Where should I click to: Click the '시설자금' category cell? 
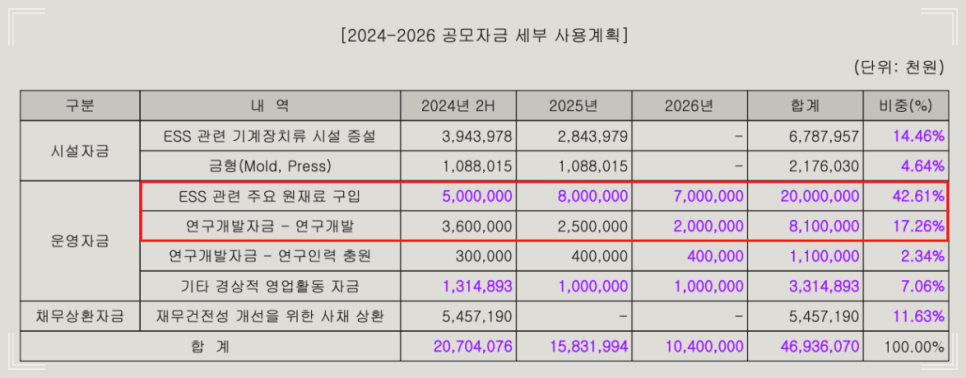[79, 151]
